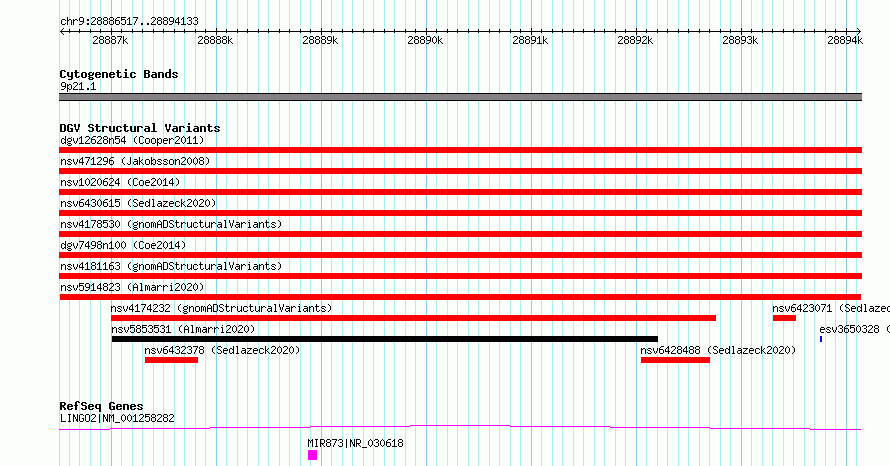Click the 28892k ruler tick label

(x=635, y=40)
